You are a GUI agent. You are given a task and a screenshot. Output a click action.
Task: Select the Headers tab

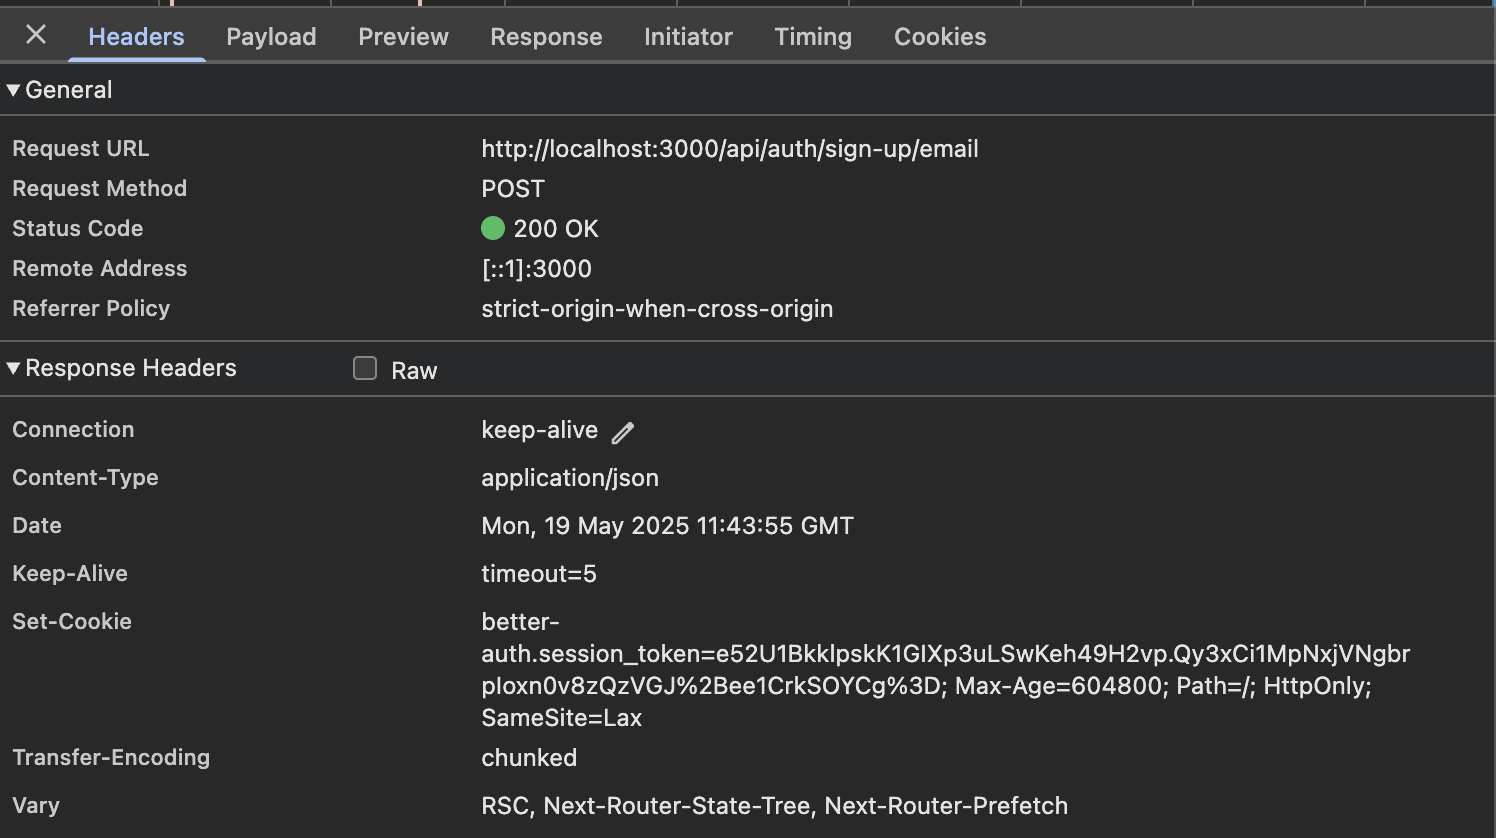point(136,37)
